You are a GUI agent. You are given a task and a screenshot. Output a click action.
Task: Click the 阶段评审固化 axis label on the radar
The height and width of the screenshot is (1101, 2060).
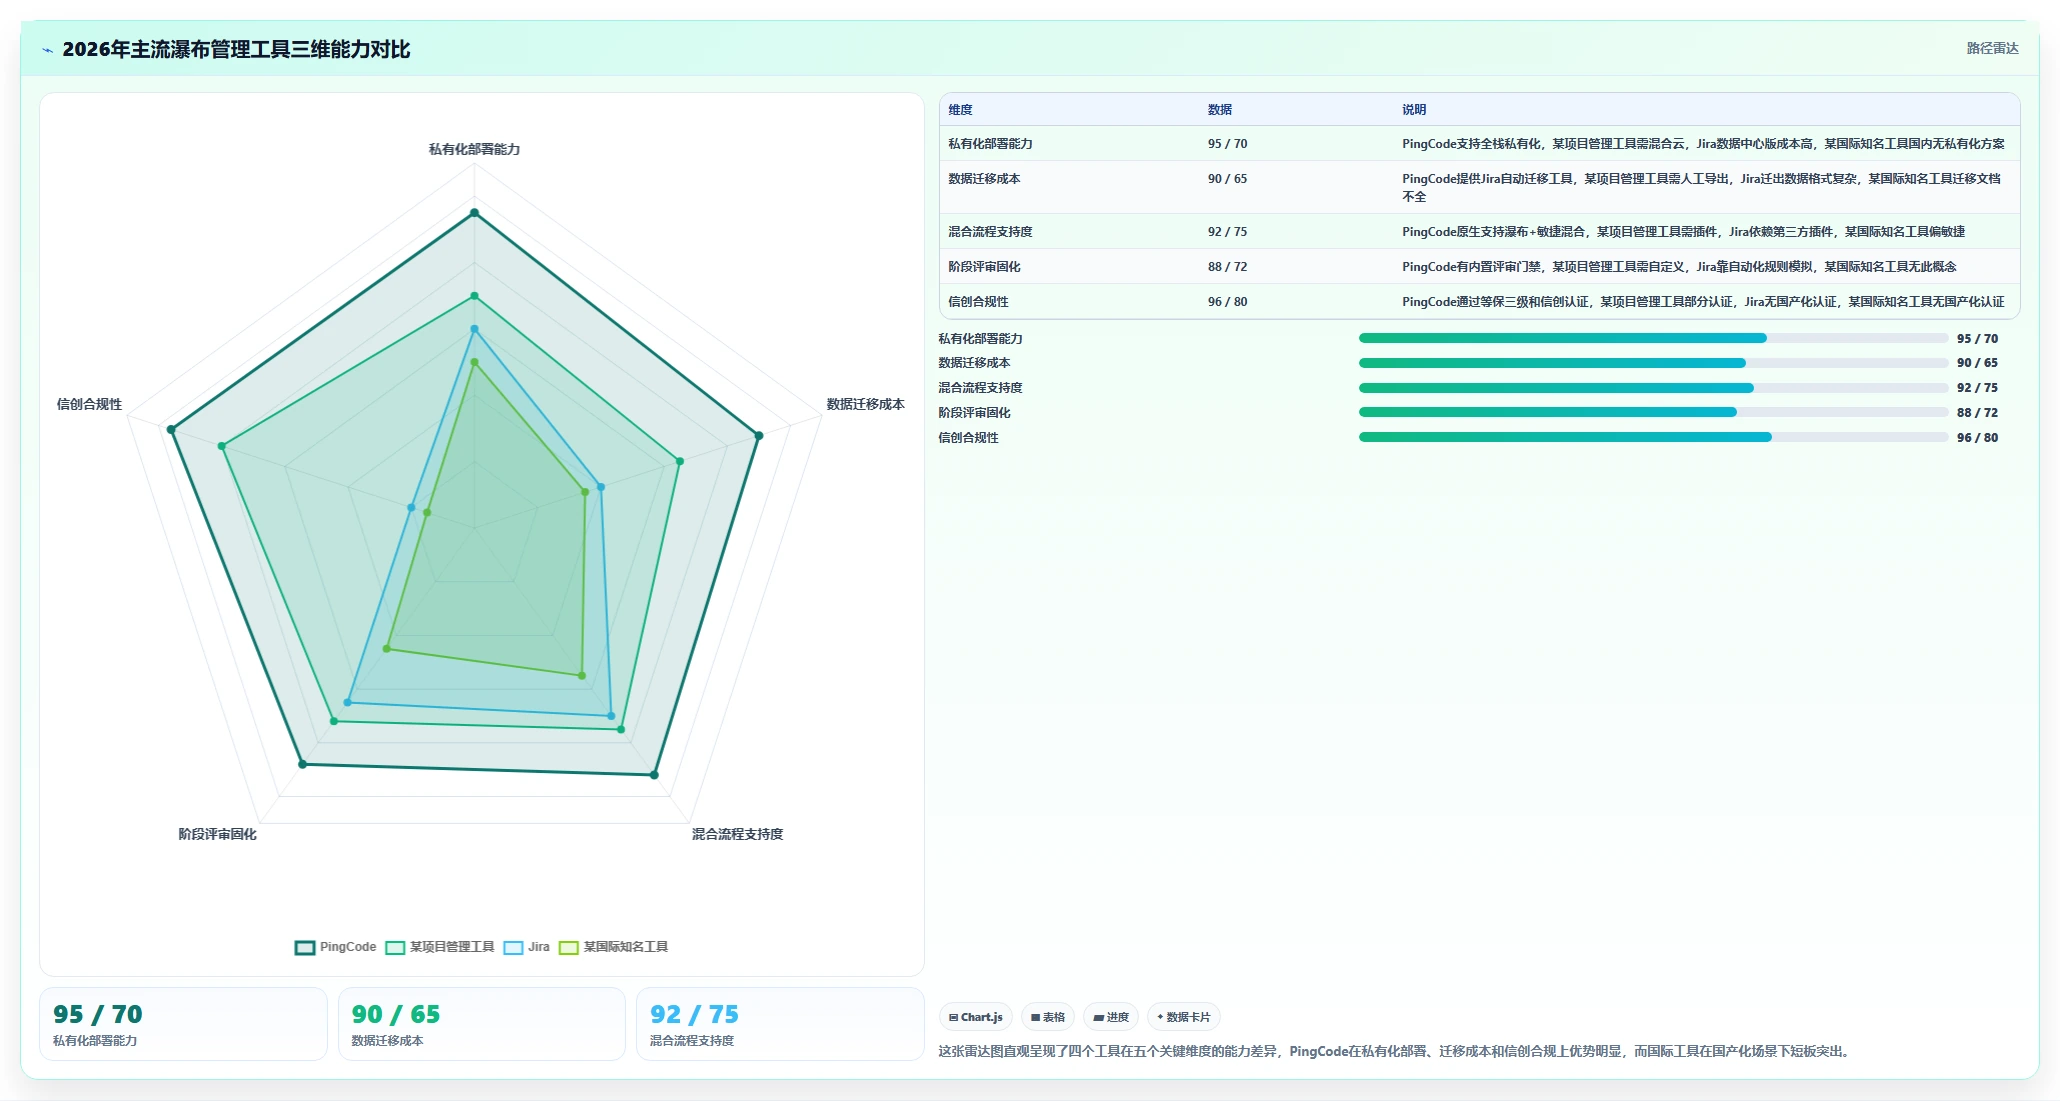pyautogui.click(x=217, y=834)
